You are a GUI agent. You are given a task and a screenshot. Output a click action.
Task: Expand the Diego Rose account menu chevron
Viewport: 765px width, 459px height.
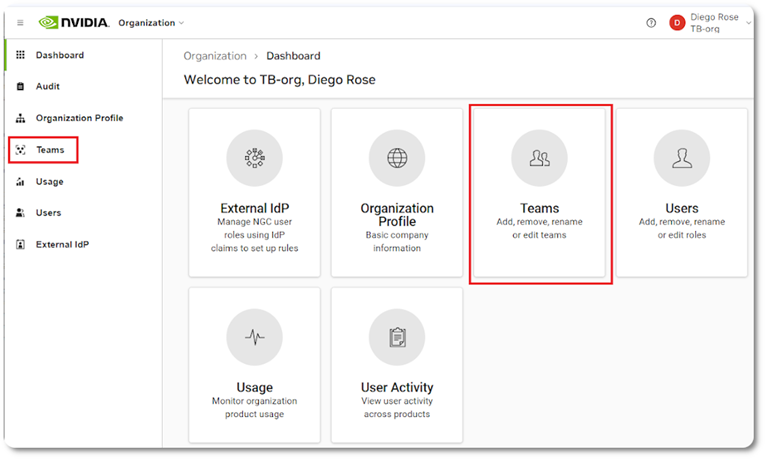pyautogui.click(x=749, y=23)
